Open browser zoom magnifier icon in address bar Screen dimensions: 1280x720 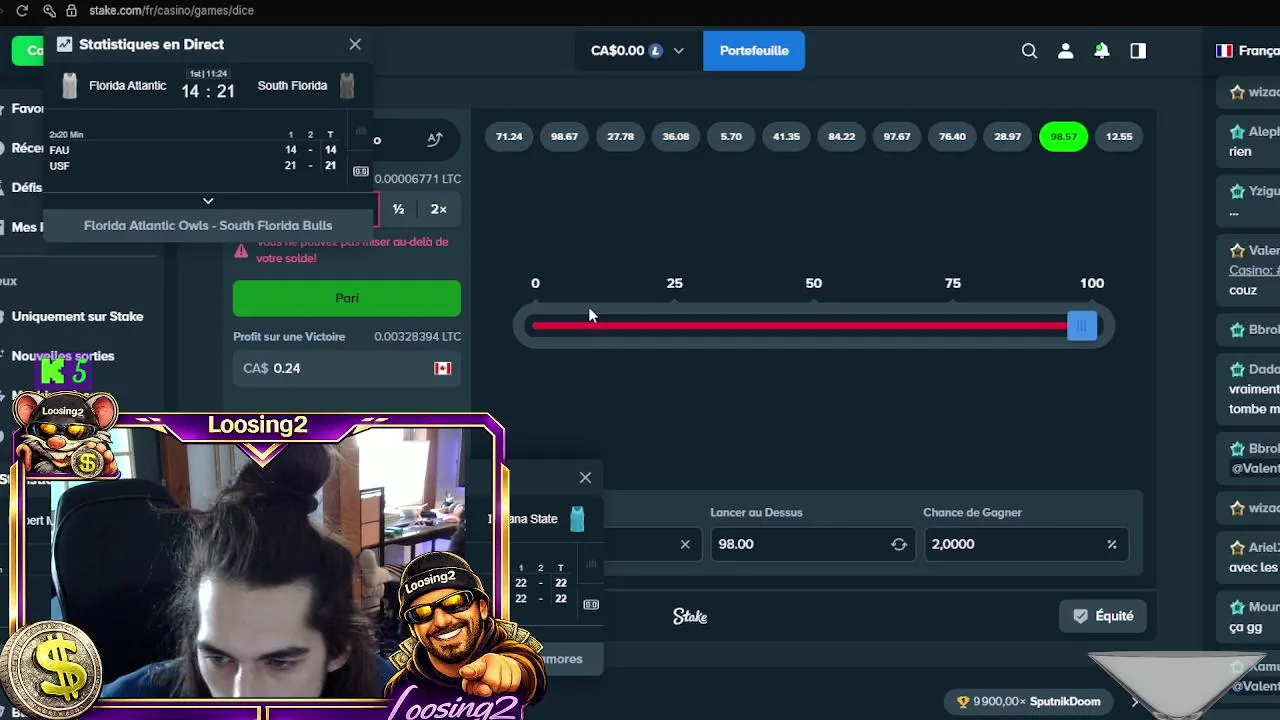pos(49,10)
